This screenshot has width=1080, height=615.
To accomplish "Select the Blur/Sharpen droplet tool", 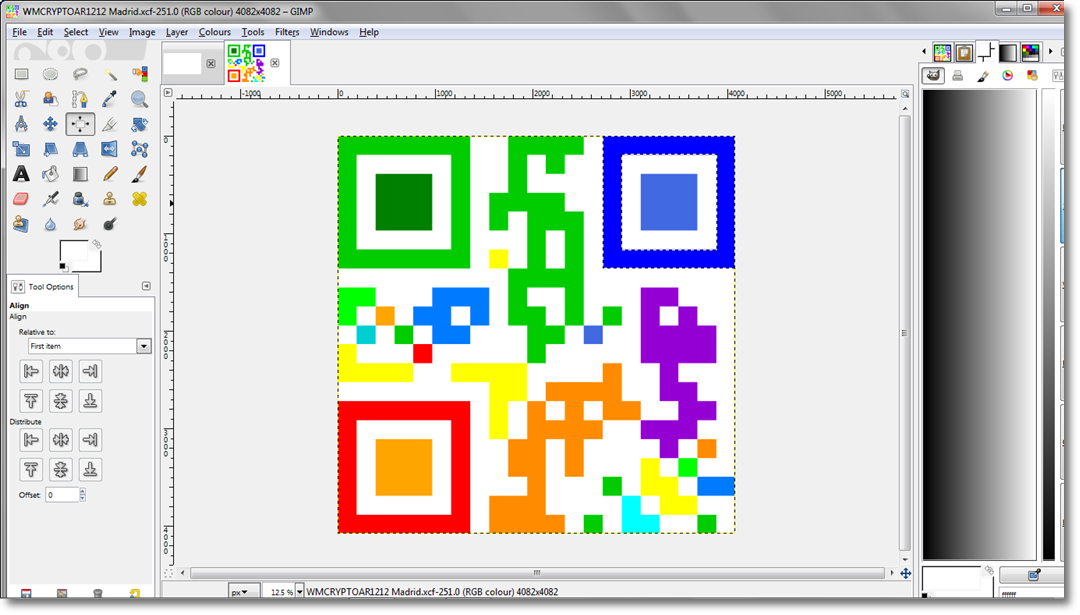I will coord(50,224).
